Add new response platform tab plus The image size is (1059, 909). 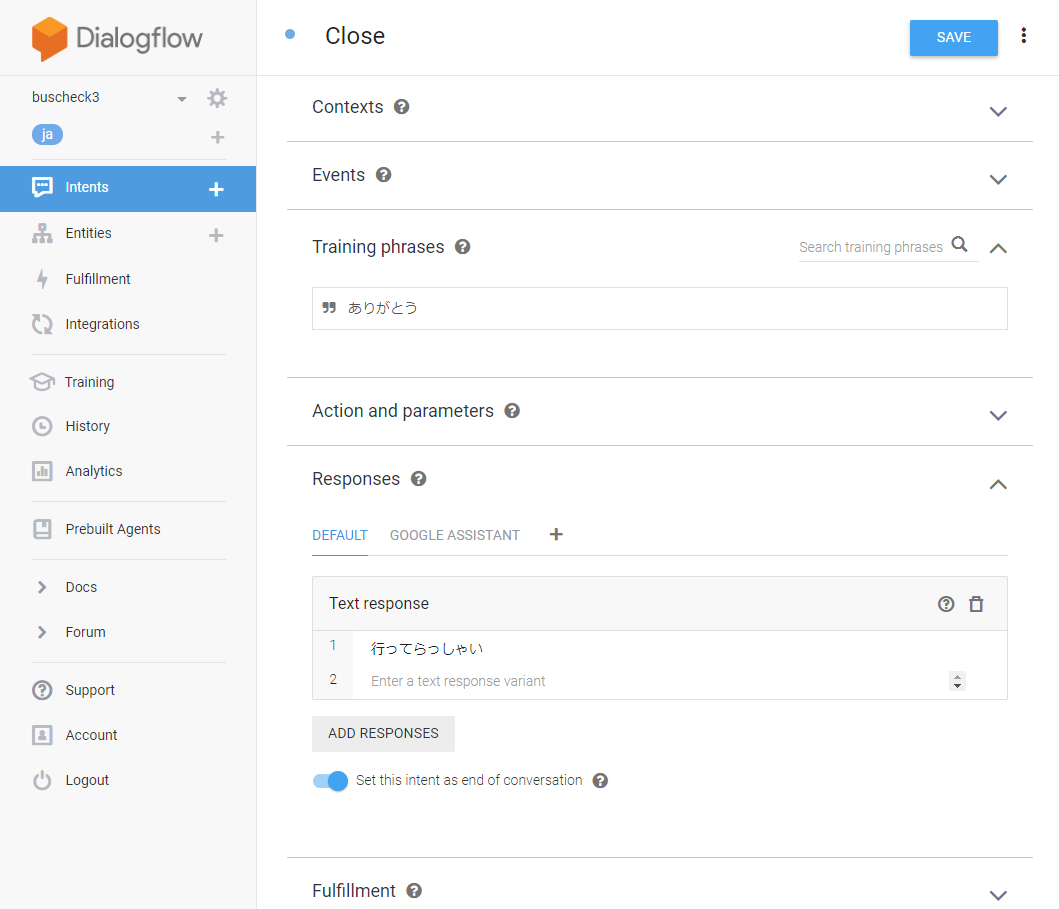(556, 535)
